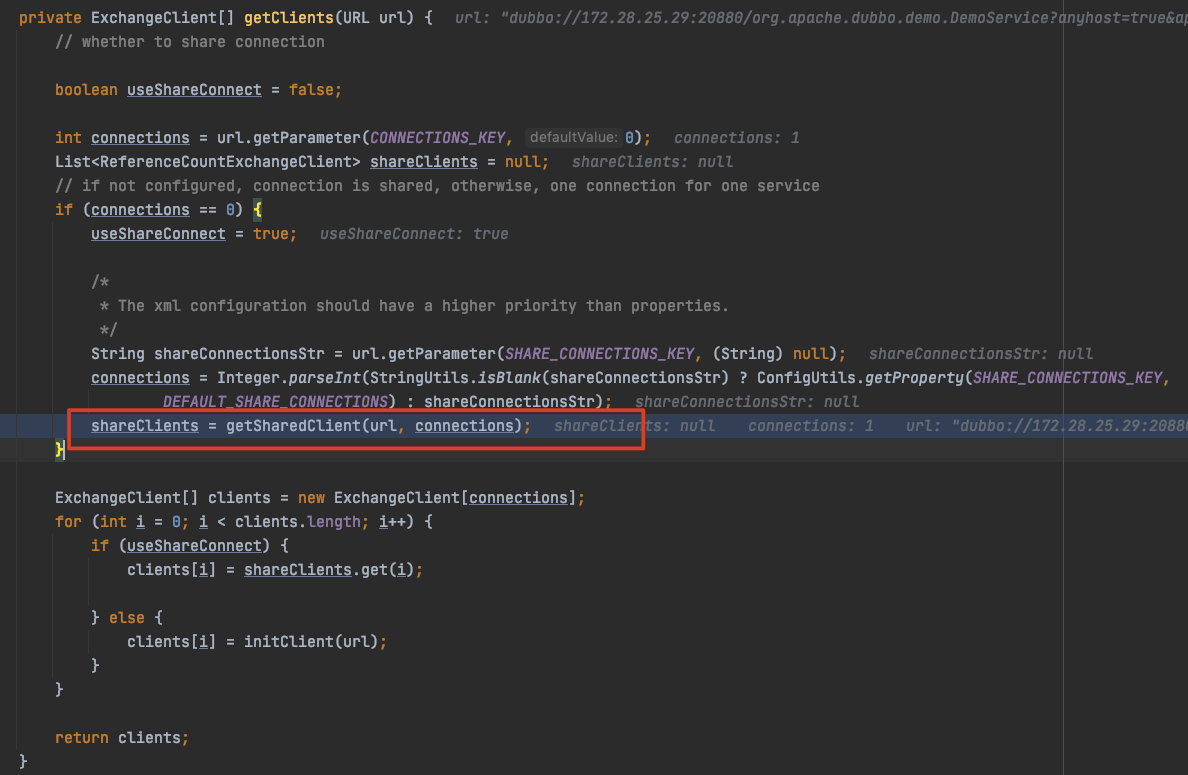The image size is (1188, 775).
Task: Click 'clients.length' in the for loop
Action: tap(298, 521)
